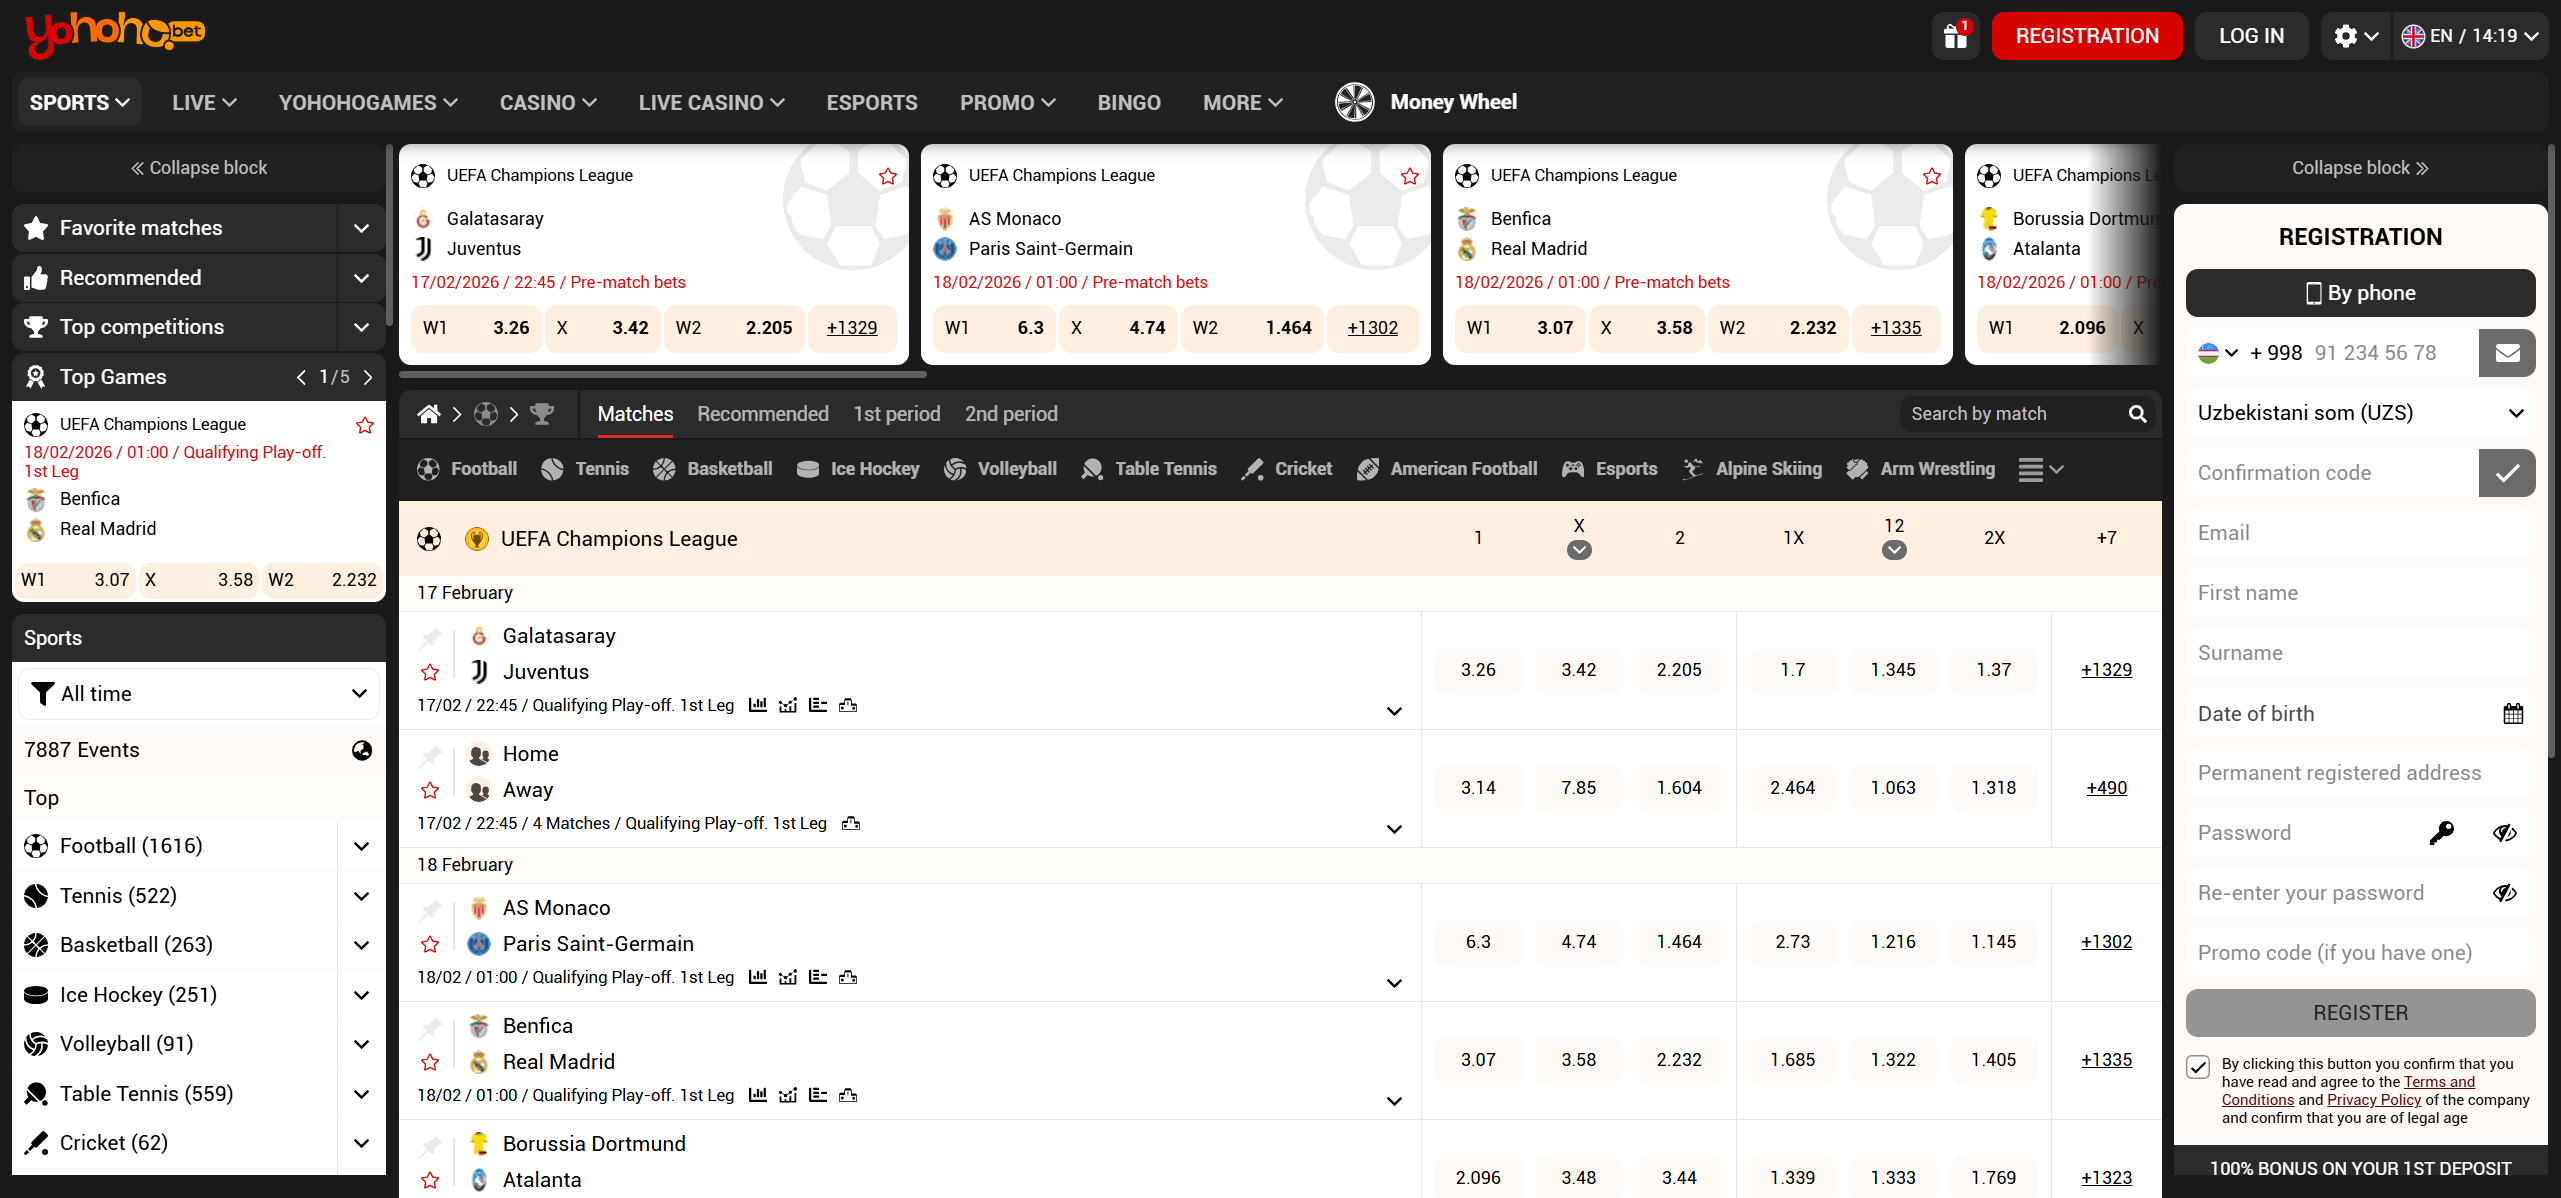The width and height of the screenshot is (2561, 1198).
Task: Open the LIVE CASINO menu
Action: (x=711, y=103)
